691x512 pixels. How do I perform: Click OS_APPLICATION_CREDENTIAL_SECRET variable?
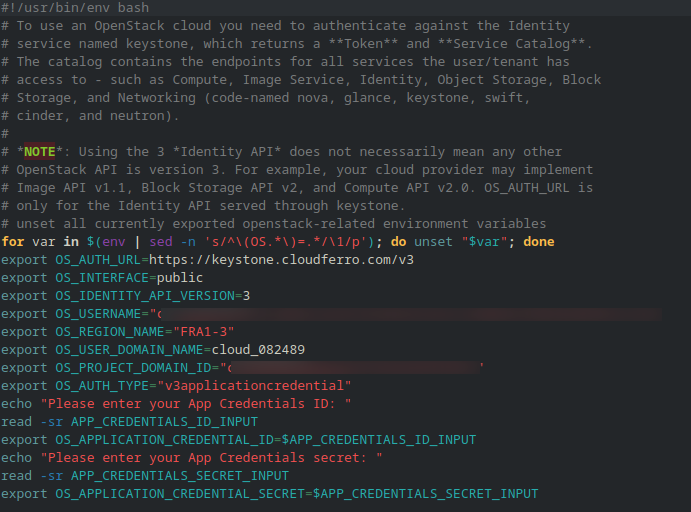[x=180, y=494]
